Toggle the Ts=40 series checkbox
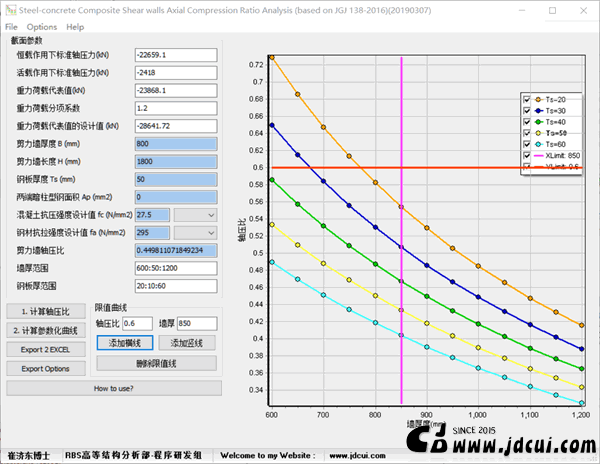 tap(527, 121)
